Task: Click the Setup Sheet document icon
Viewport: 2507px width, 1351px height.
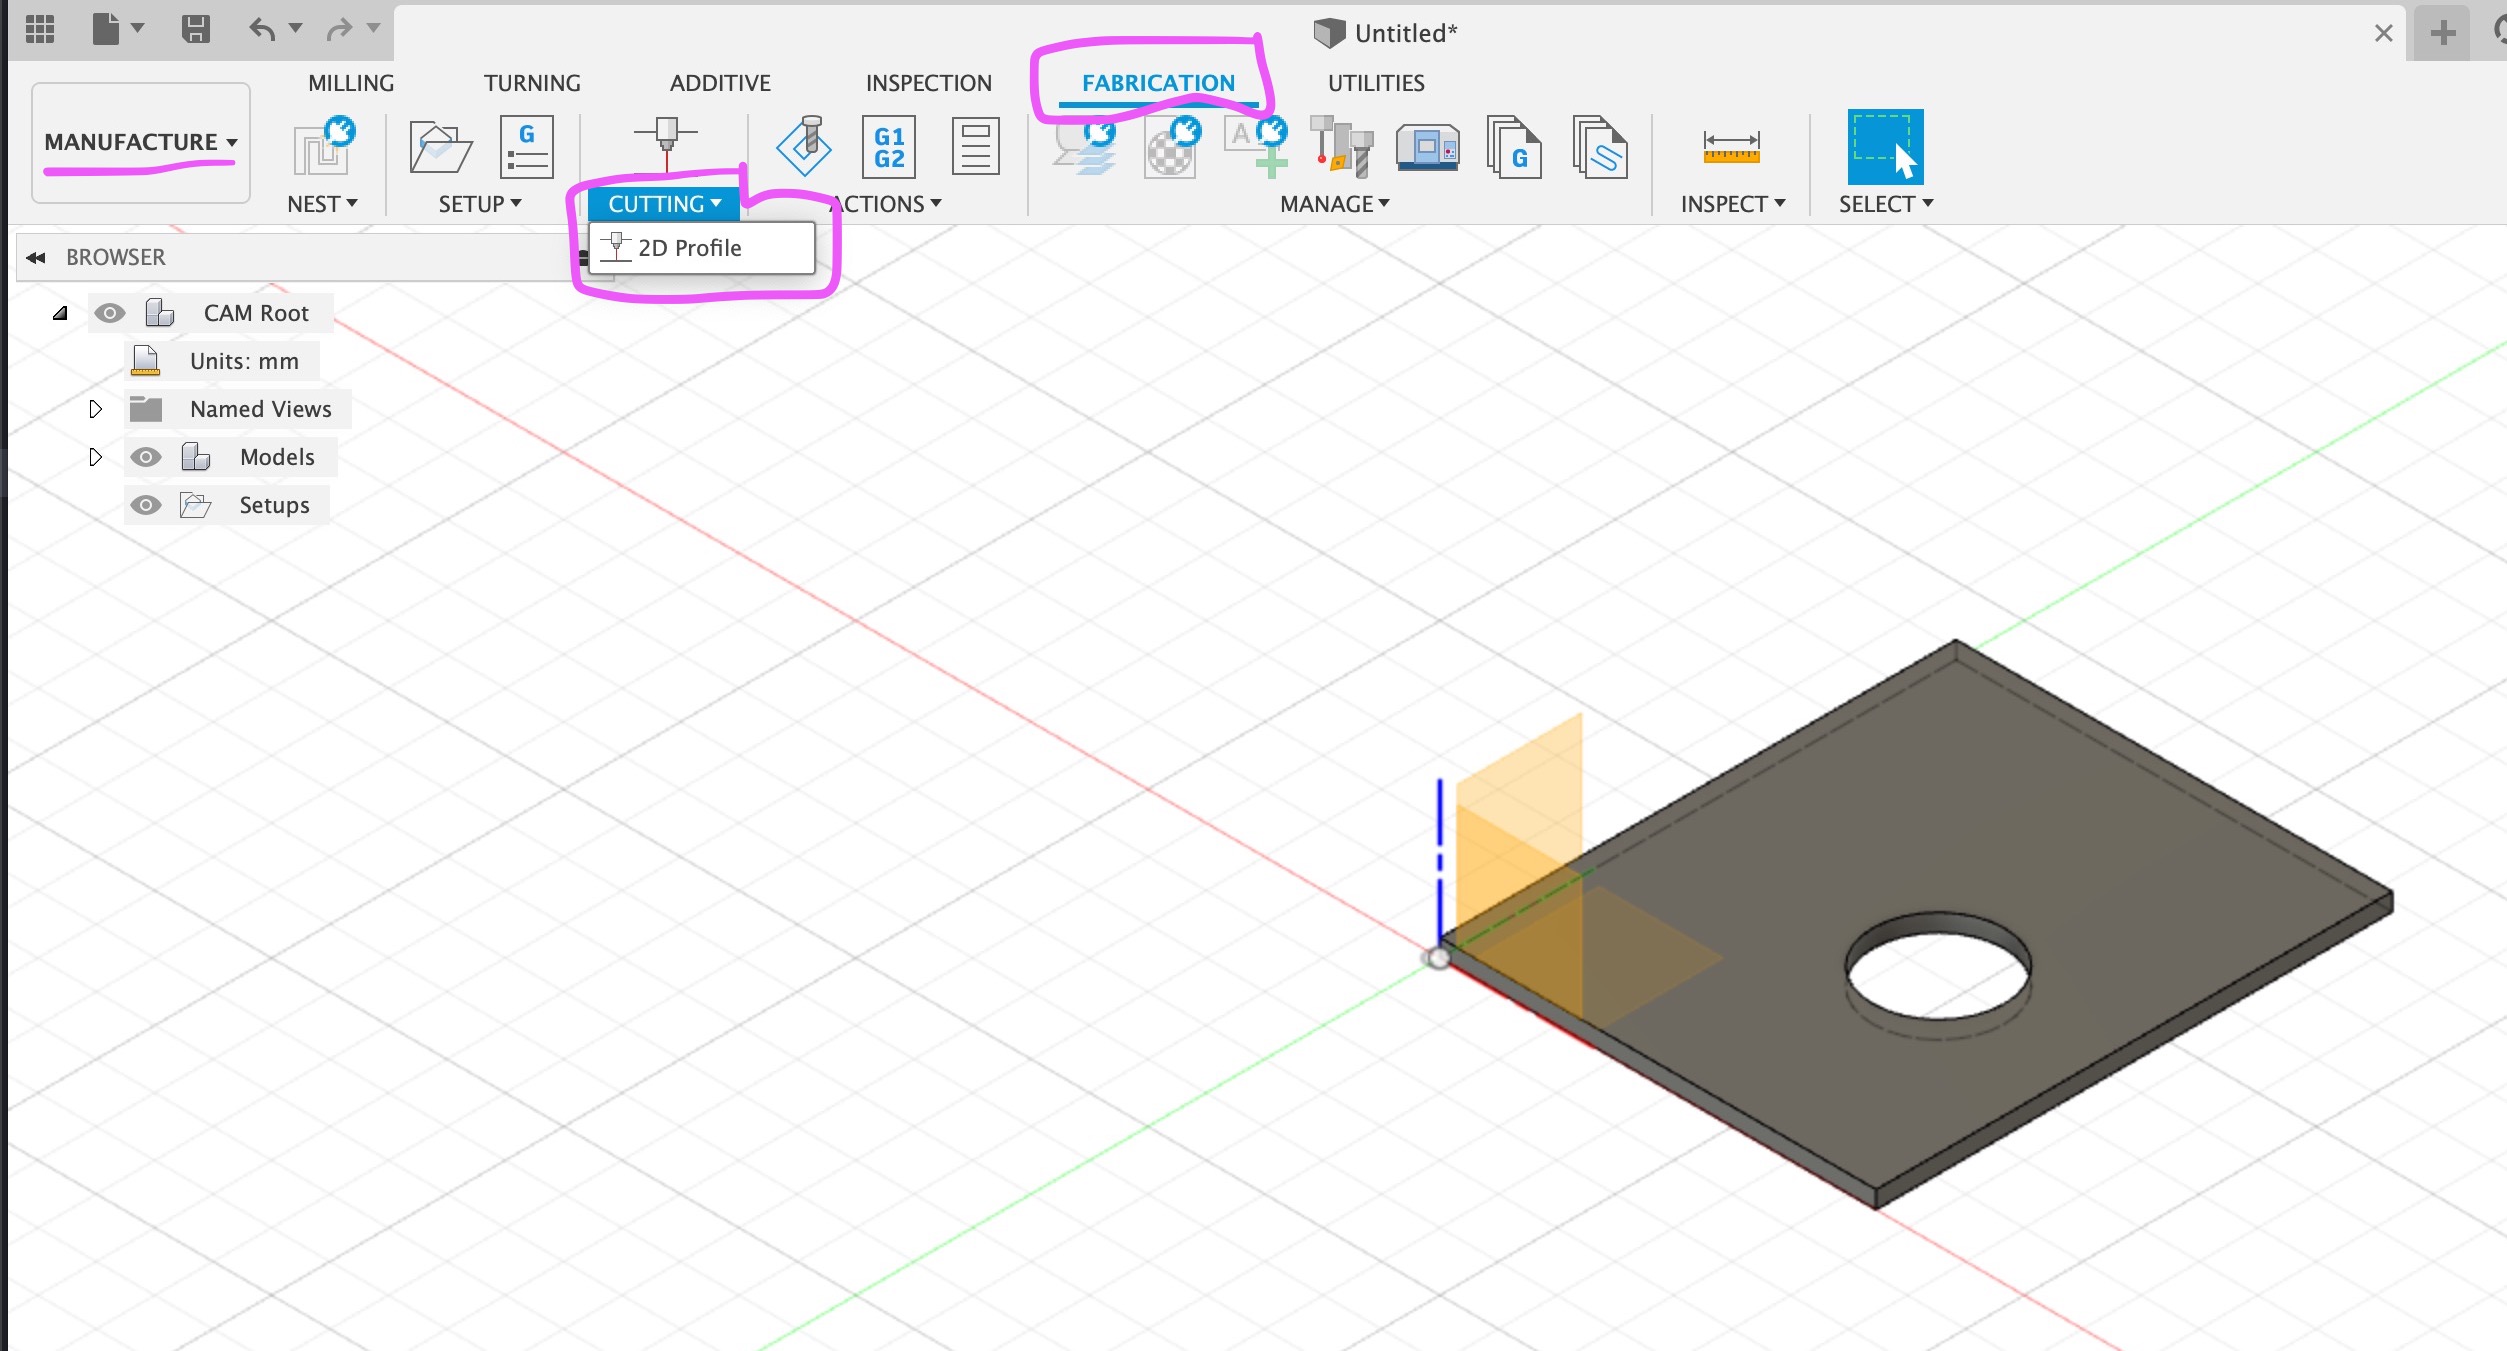Action: [x=975, y=147]
